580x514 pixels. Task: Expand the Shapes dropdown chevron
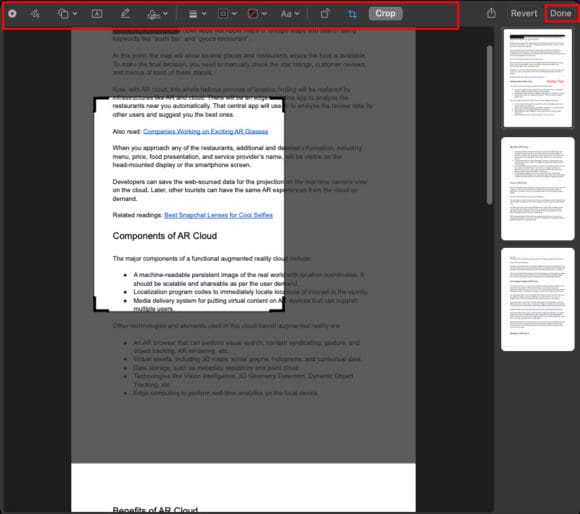coord(75,14)
